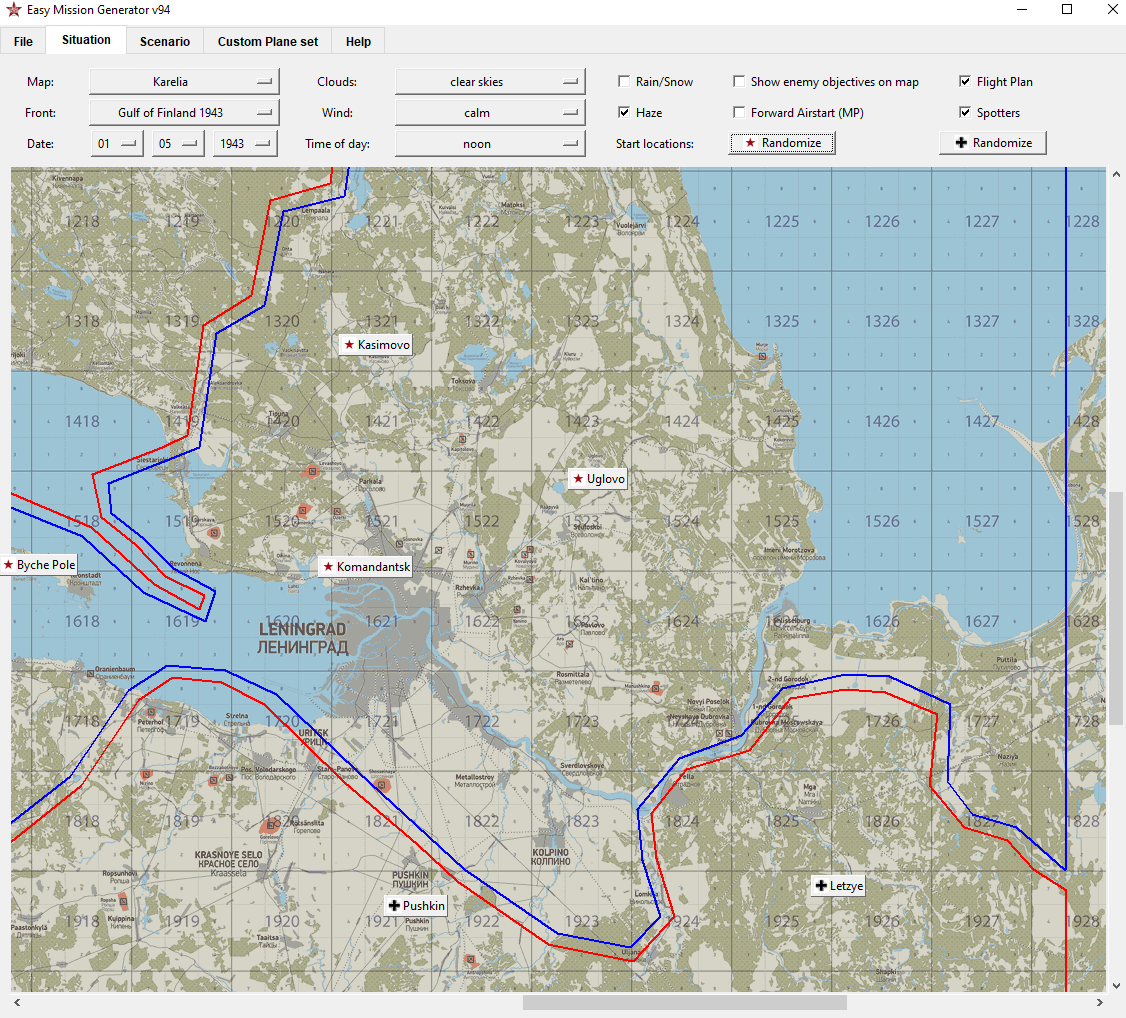Disable the Haze checkbox
Viewport: 1126px width, 1018px height.
(625, 113)
